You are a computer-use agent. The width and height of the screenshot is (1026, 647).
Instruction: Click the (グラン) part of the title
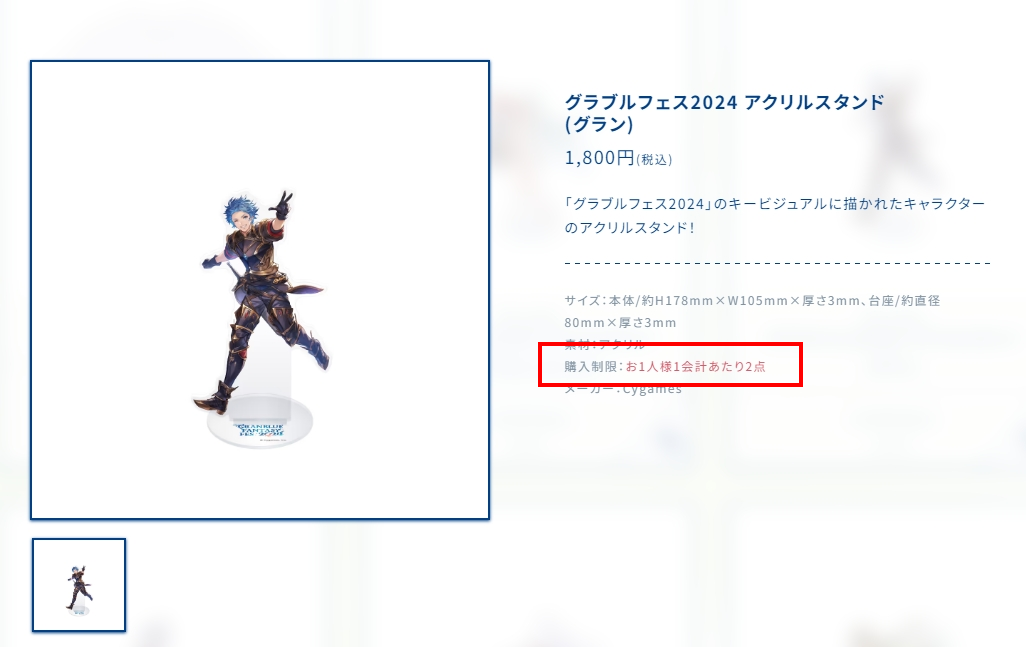point(599,124)
